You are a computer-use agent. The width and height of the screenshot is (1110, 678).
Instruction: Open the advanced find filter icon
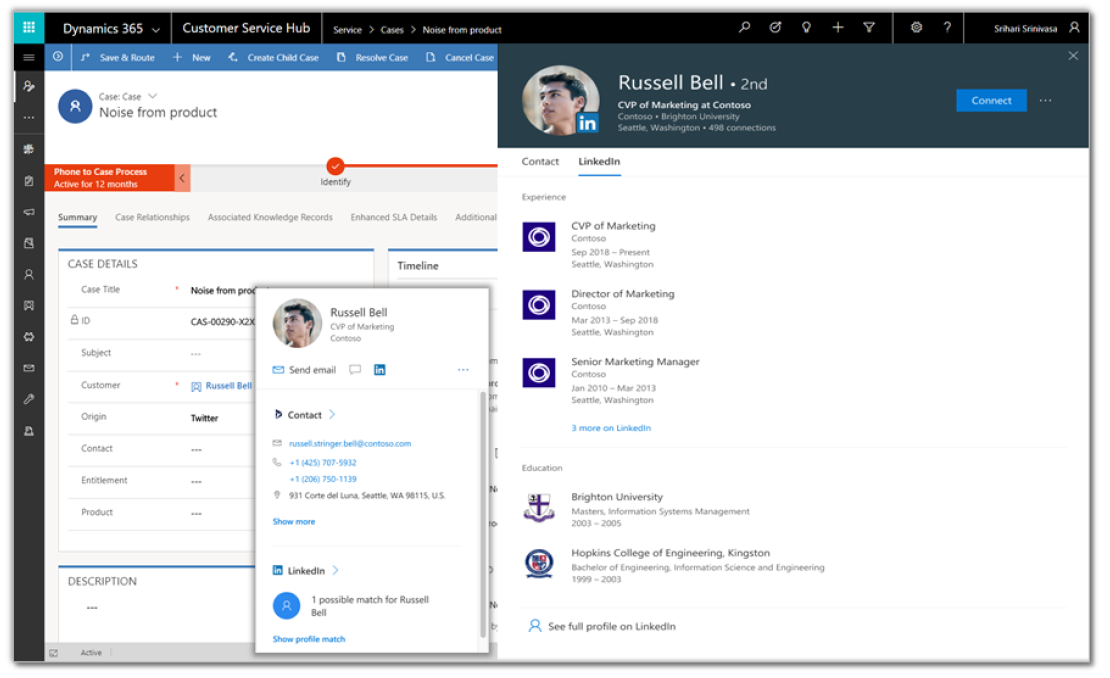coord(869,28)
